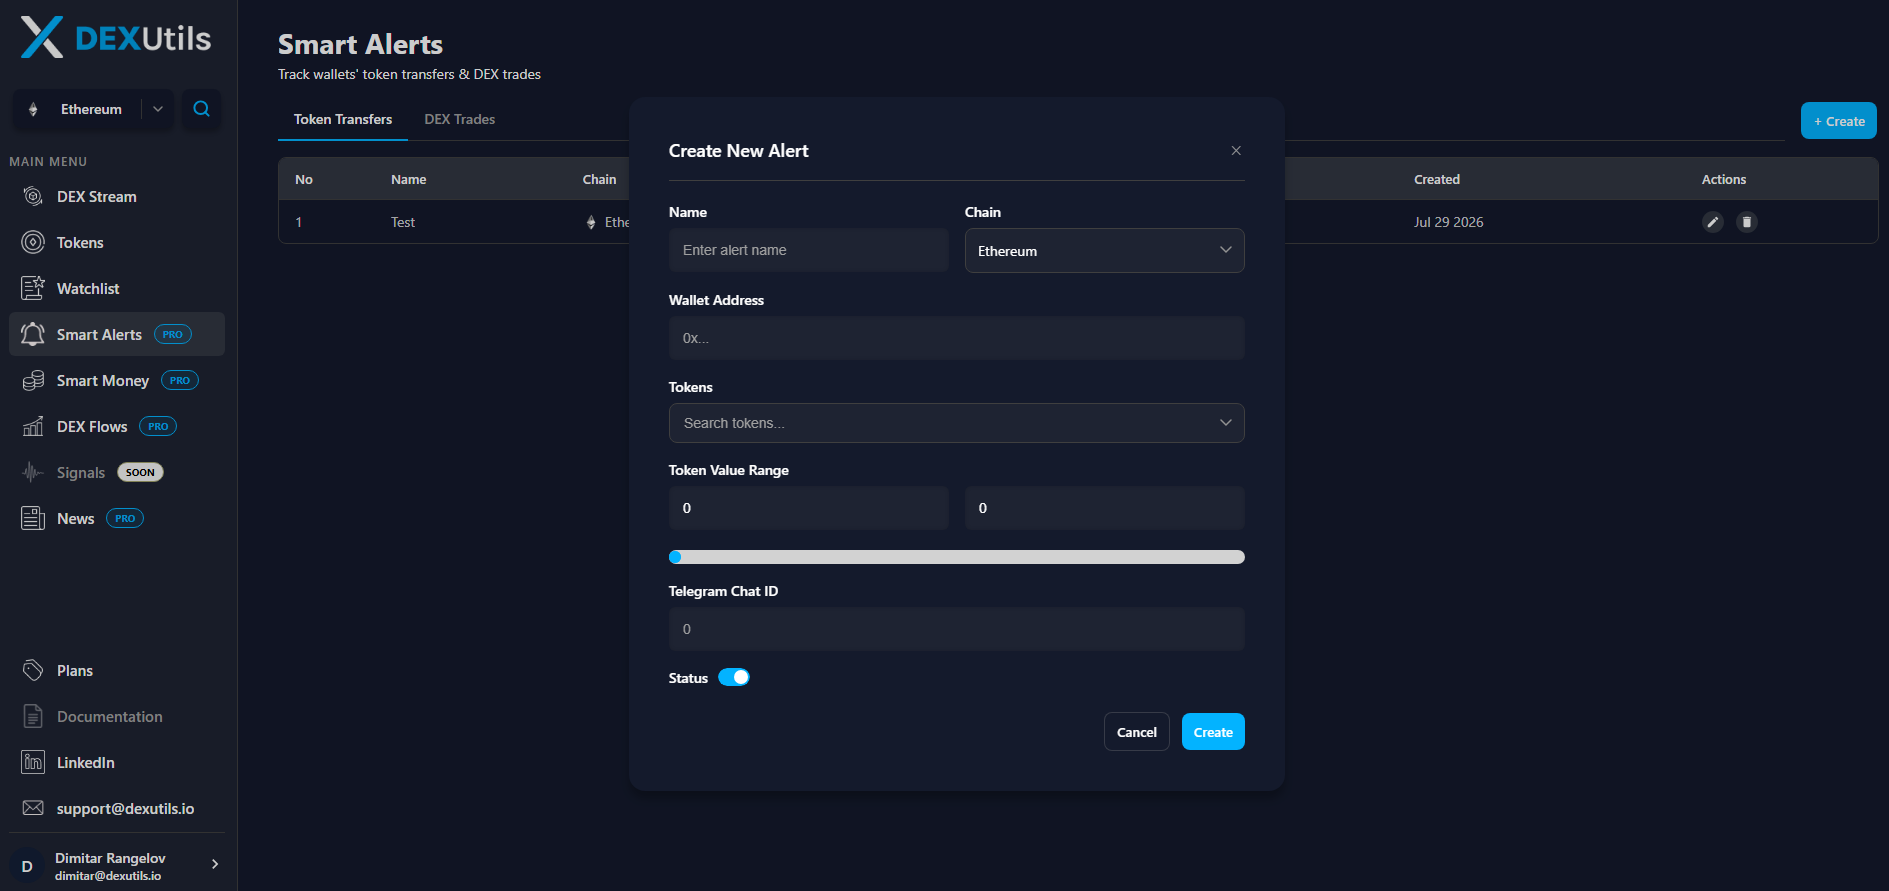Image resolution: width=1889 pixels, height=891 pixels.
Task: Click the Smart Money coins icon
Action: point(33,380)
